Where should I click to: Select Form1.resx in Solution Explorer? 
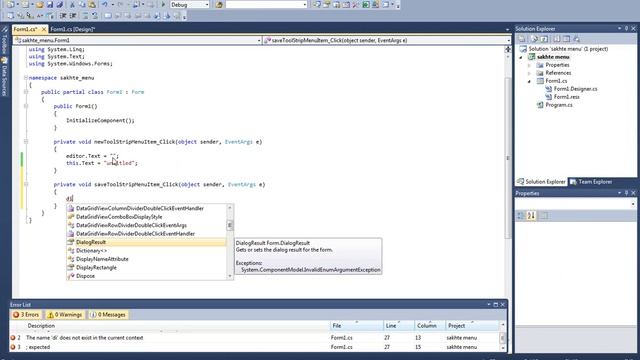point(567,97)
